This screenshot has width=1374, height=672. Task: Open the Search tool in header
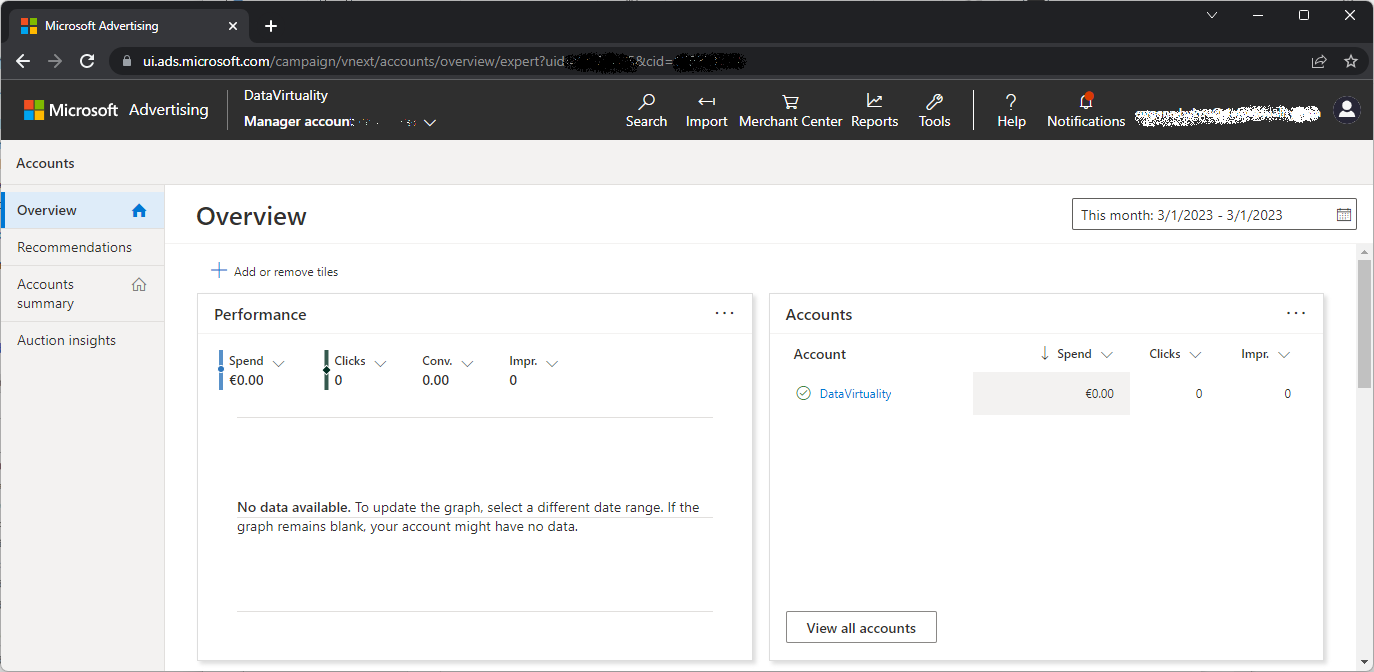click(646, 110)
